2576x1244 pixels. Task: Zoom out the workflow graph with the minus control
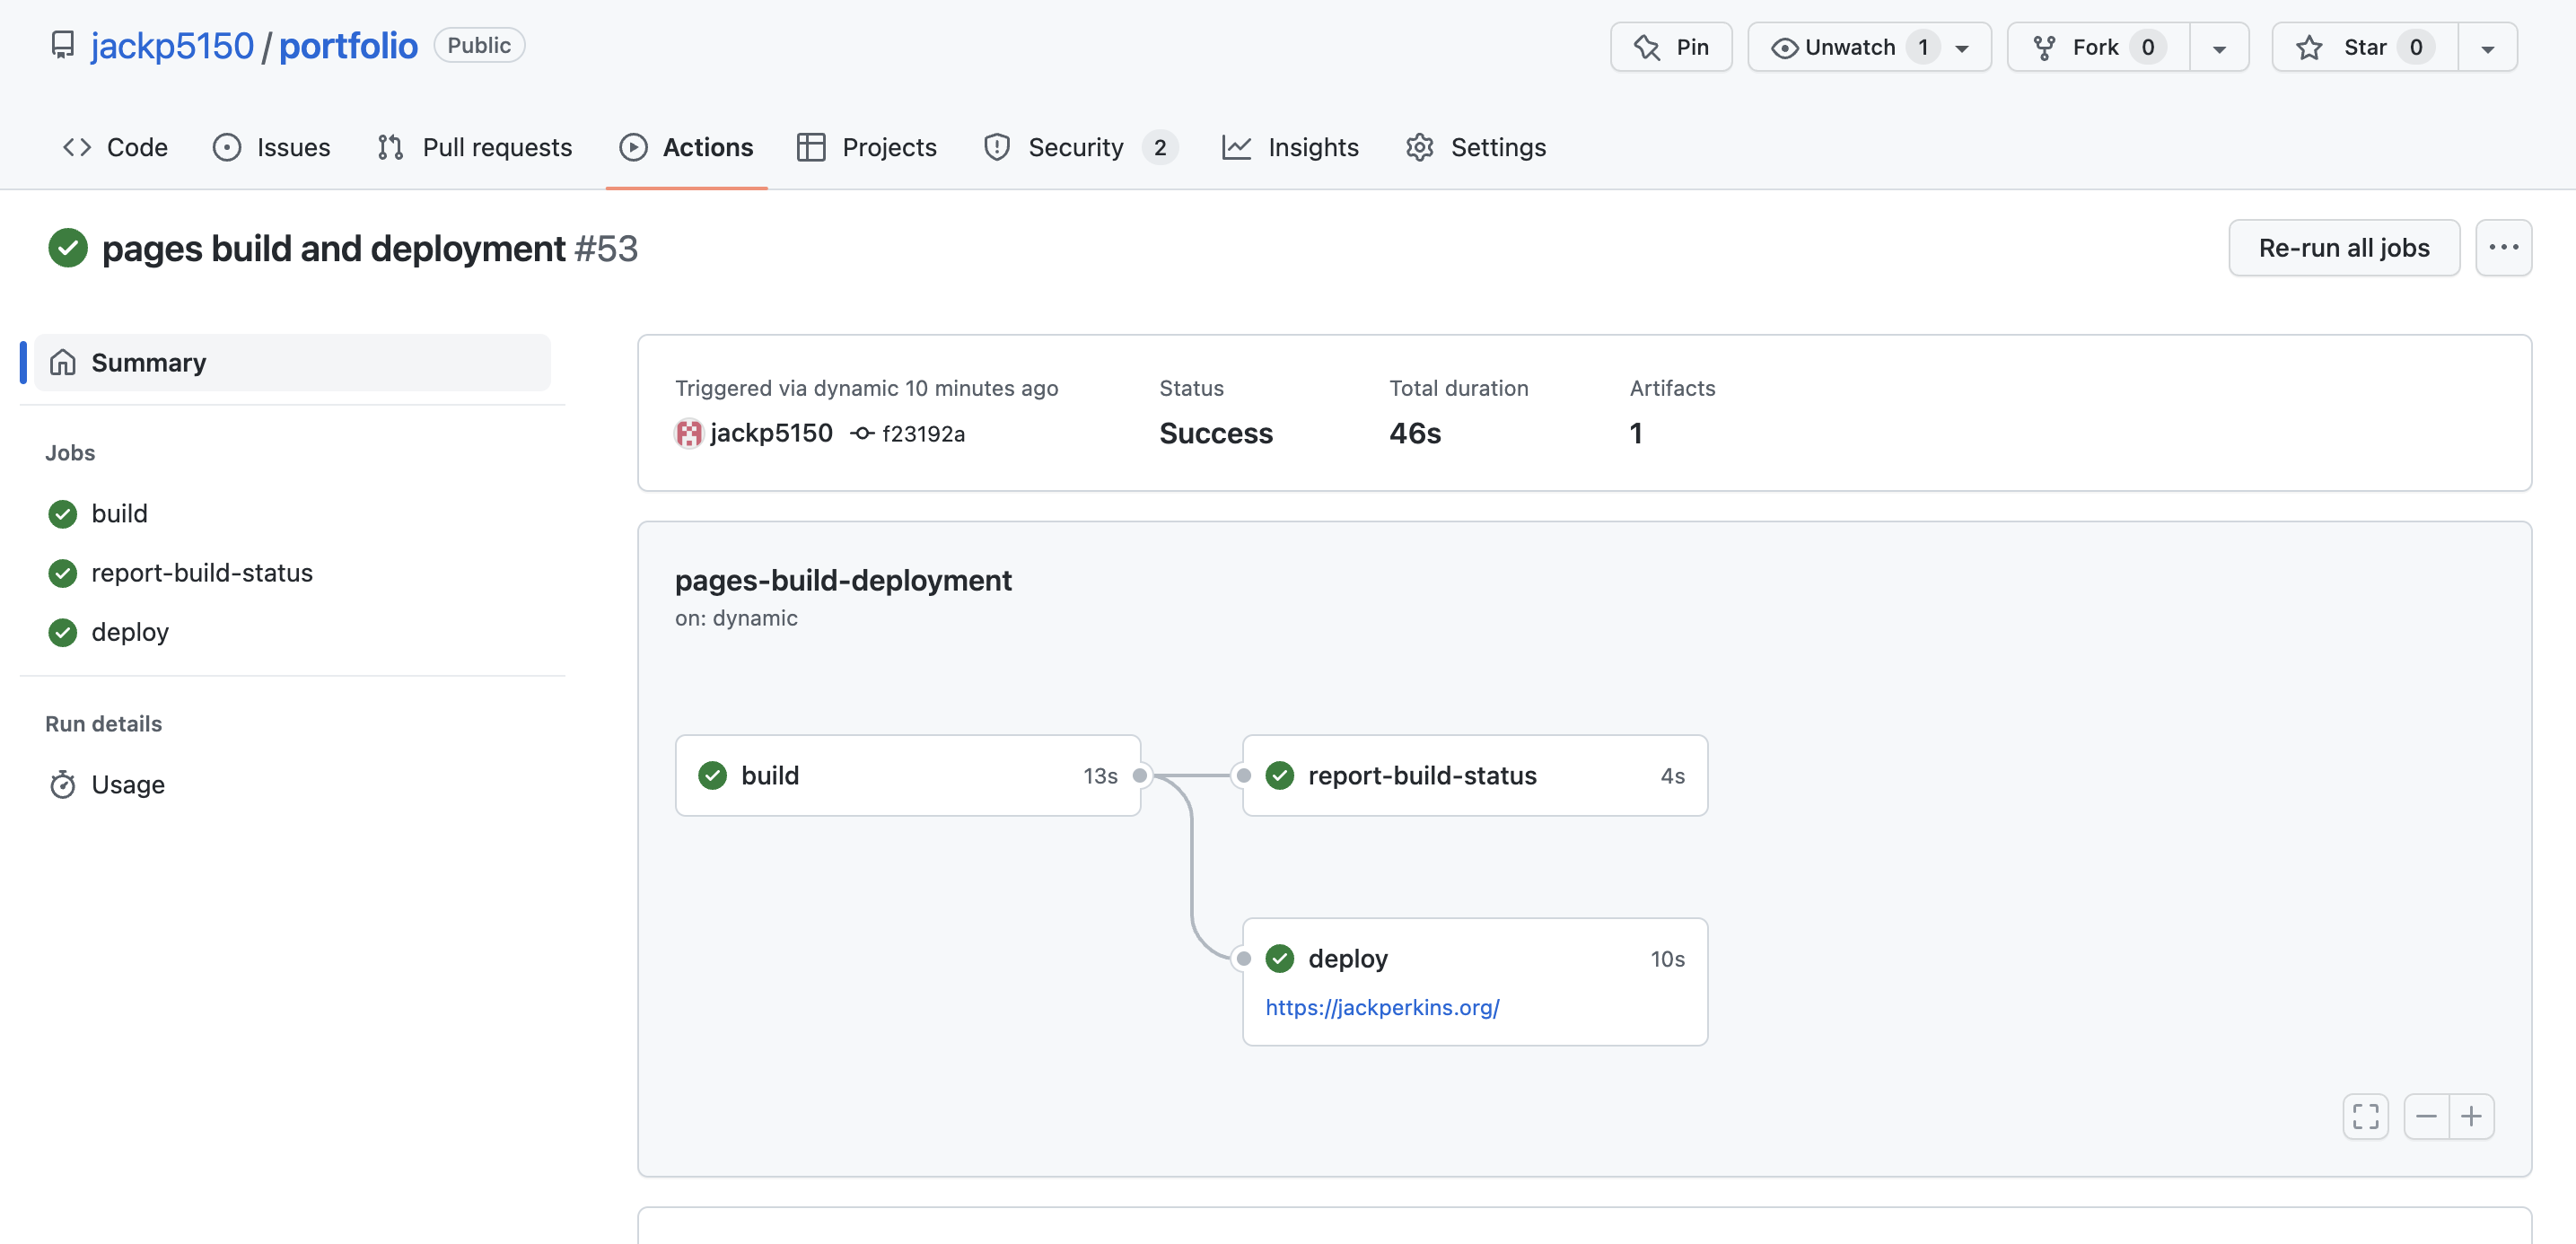(x=2426, y=1116)
